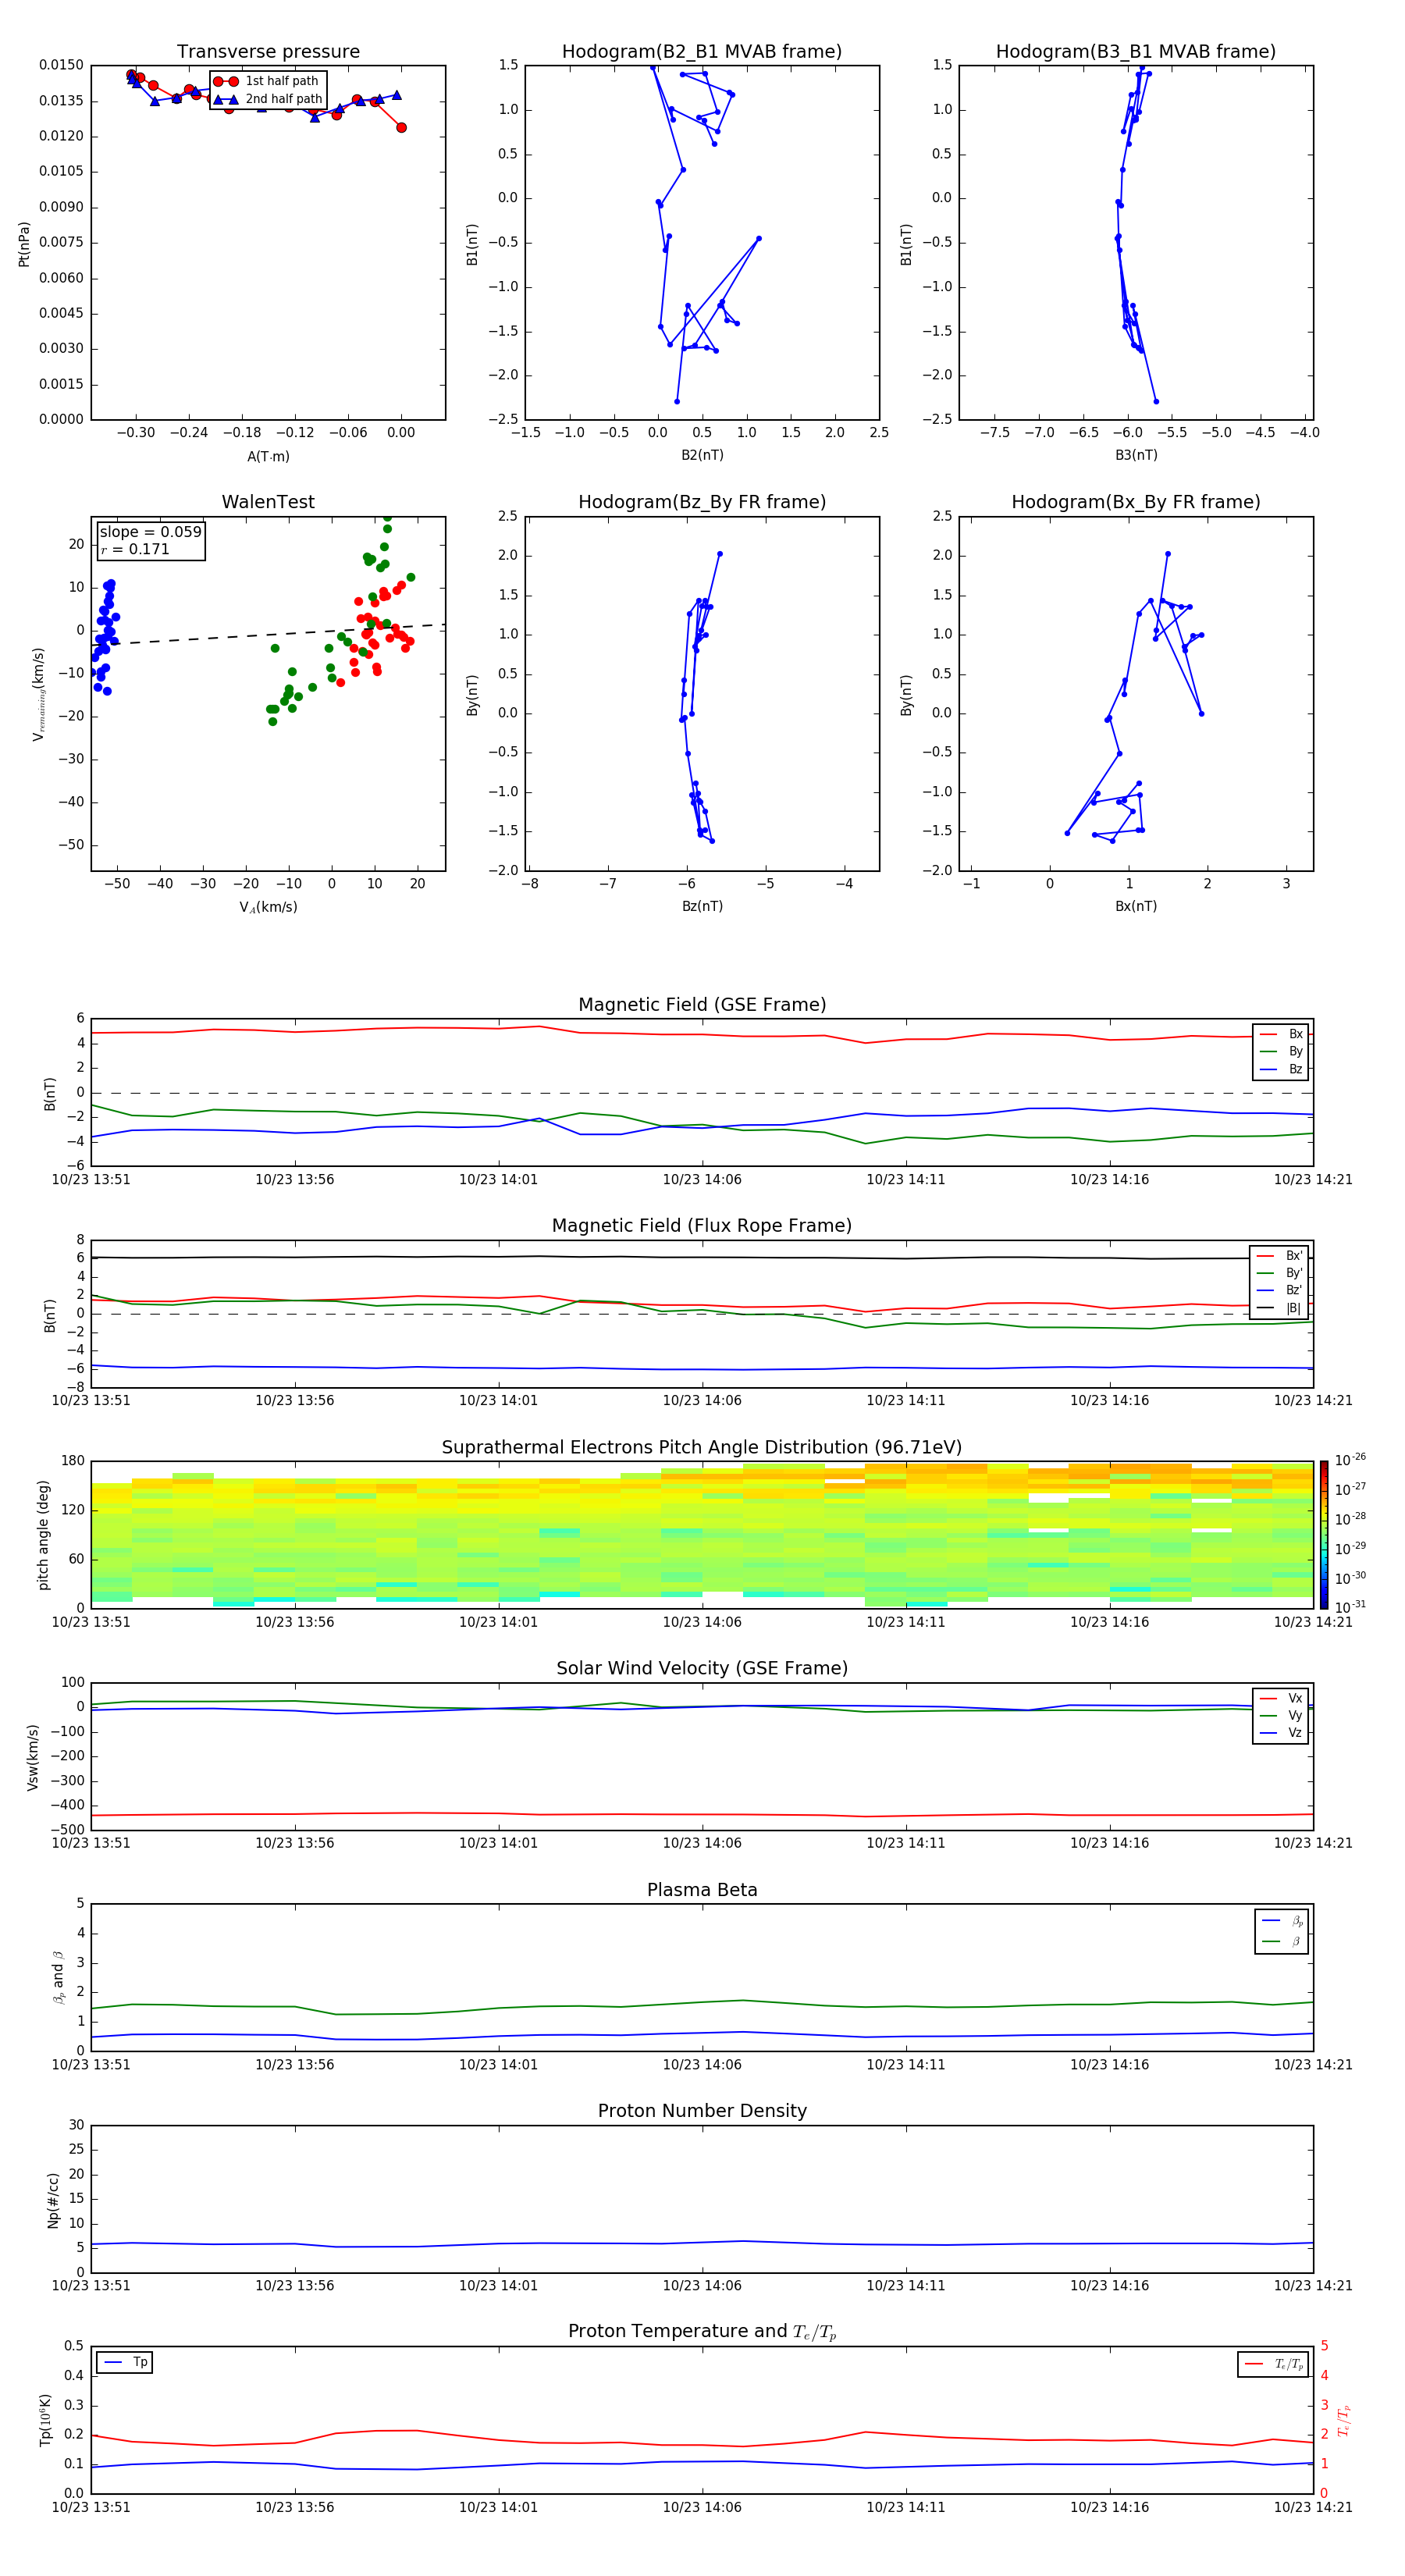1405x2576 pixels.
Task: Click the "Proton Number Density" title
Action: 702,2111
